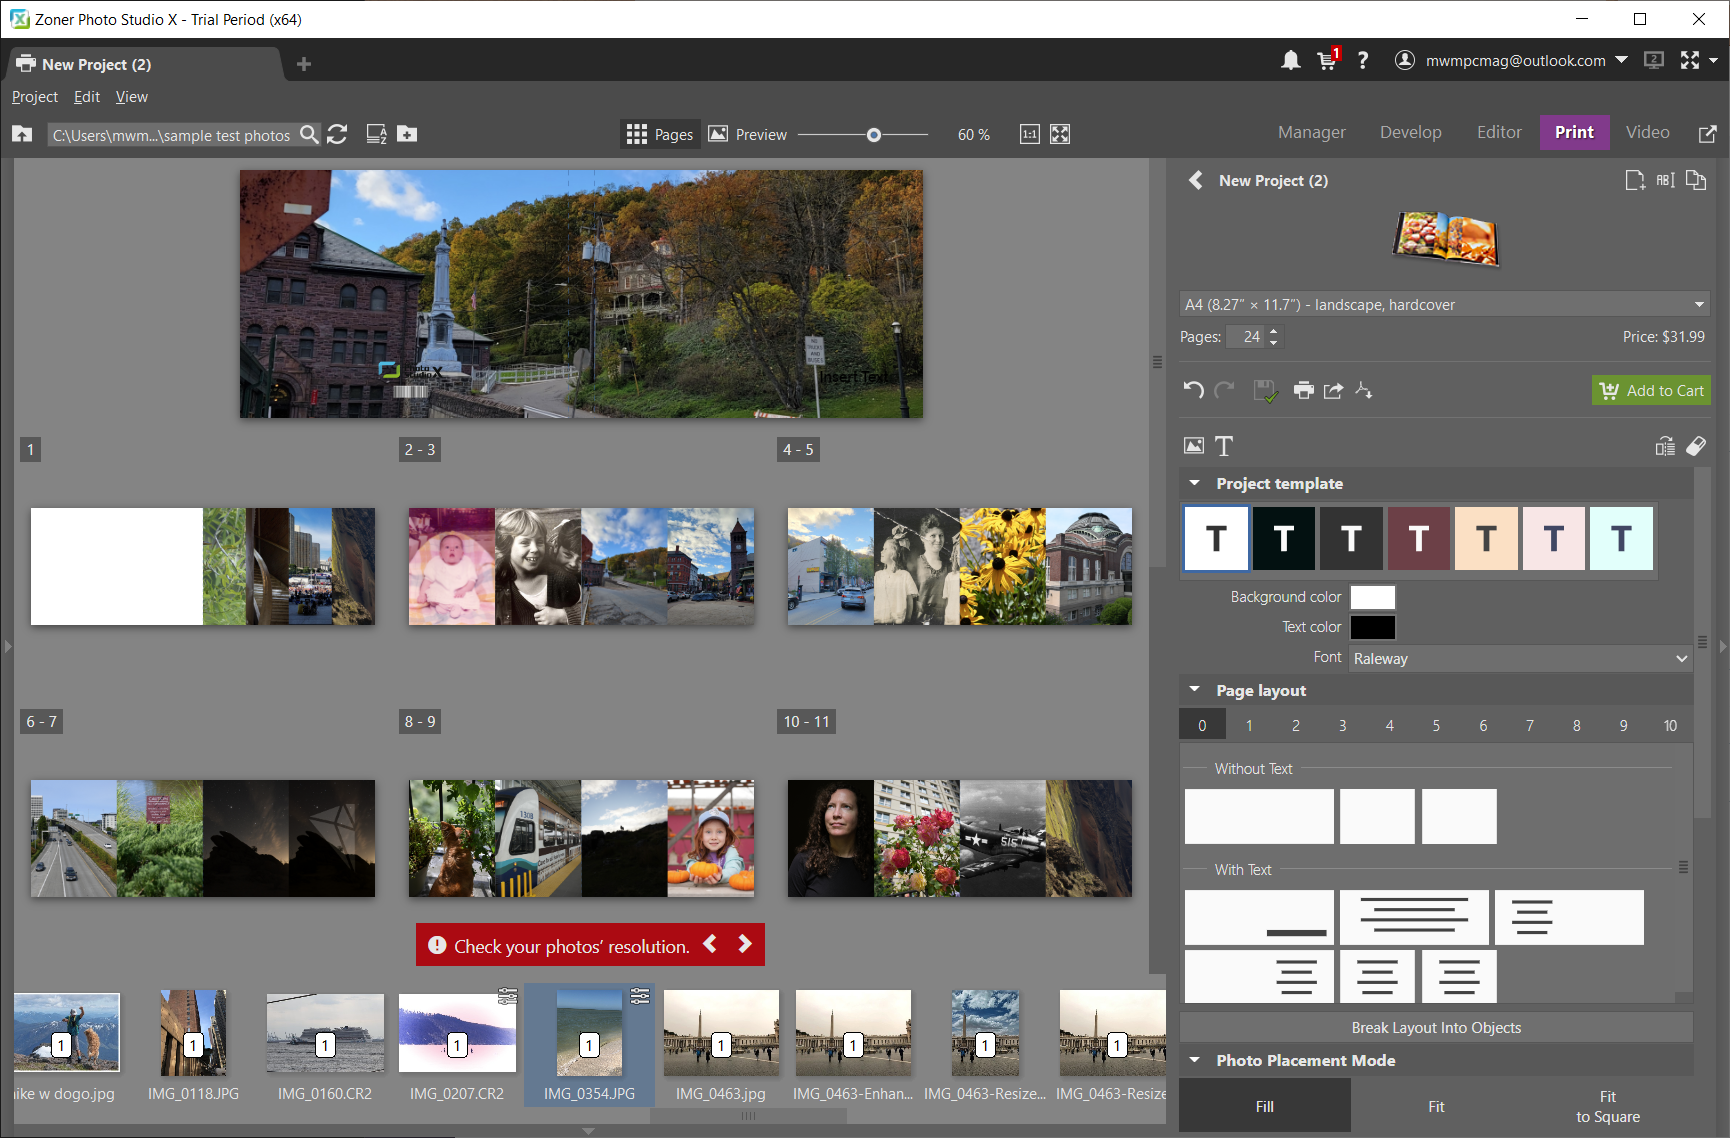Image resolution: width=1730 pixels, height=1138 pixels.
Task: Click the undo arrow icon
Action: pos(1193,390)
